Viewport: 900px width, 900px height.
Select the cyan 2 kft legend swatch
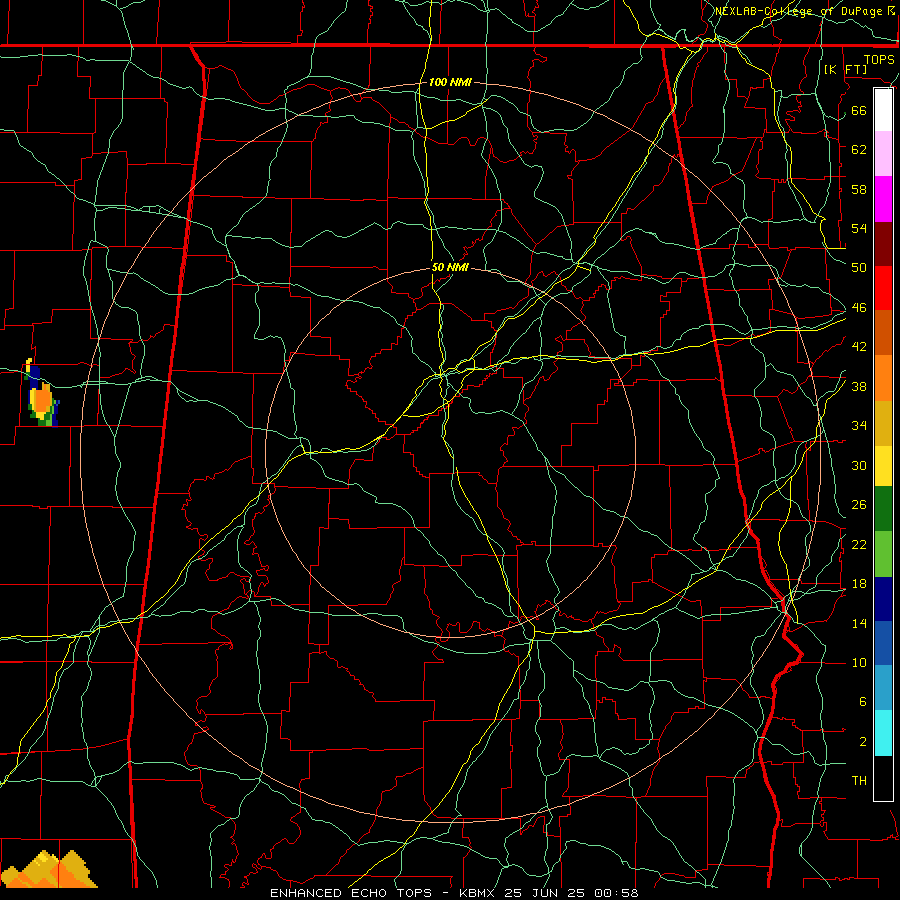pos(883,734)
